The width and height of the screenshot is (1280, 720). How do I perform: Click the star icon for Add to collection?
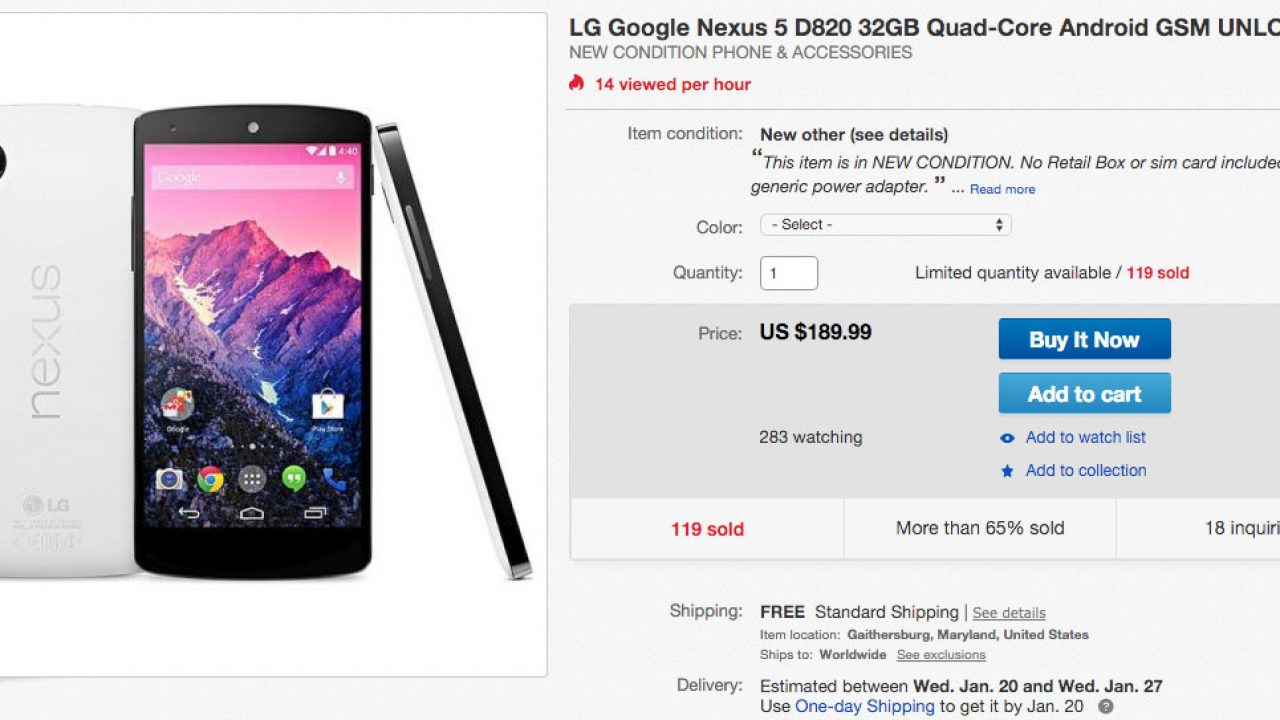(1007, 471)
